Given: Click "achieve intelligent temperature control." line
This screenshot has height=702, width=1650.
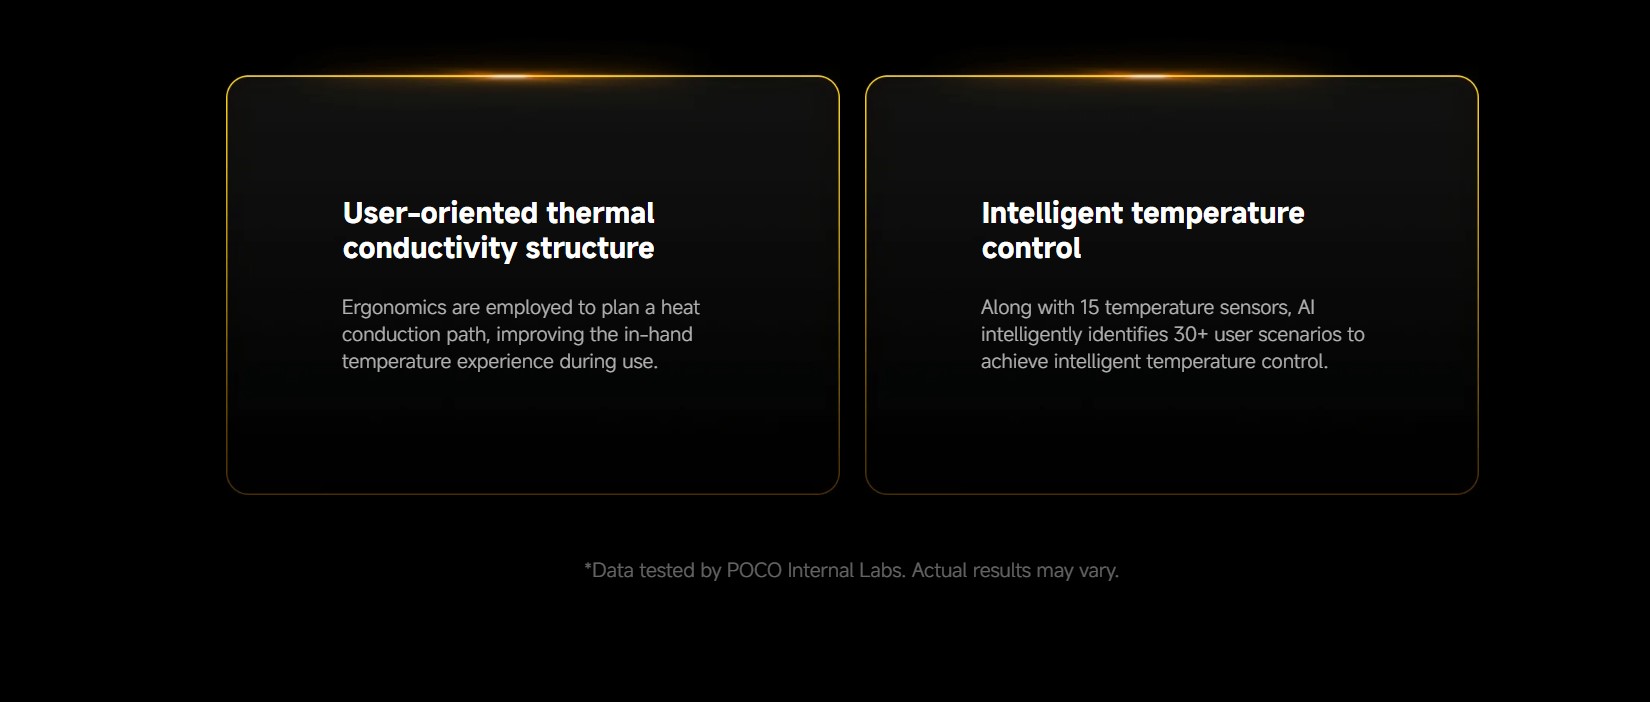Looking at the screenshot, I should click(x=1154, y=361).
